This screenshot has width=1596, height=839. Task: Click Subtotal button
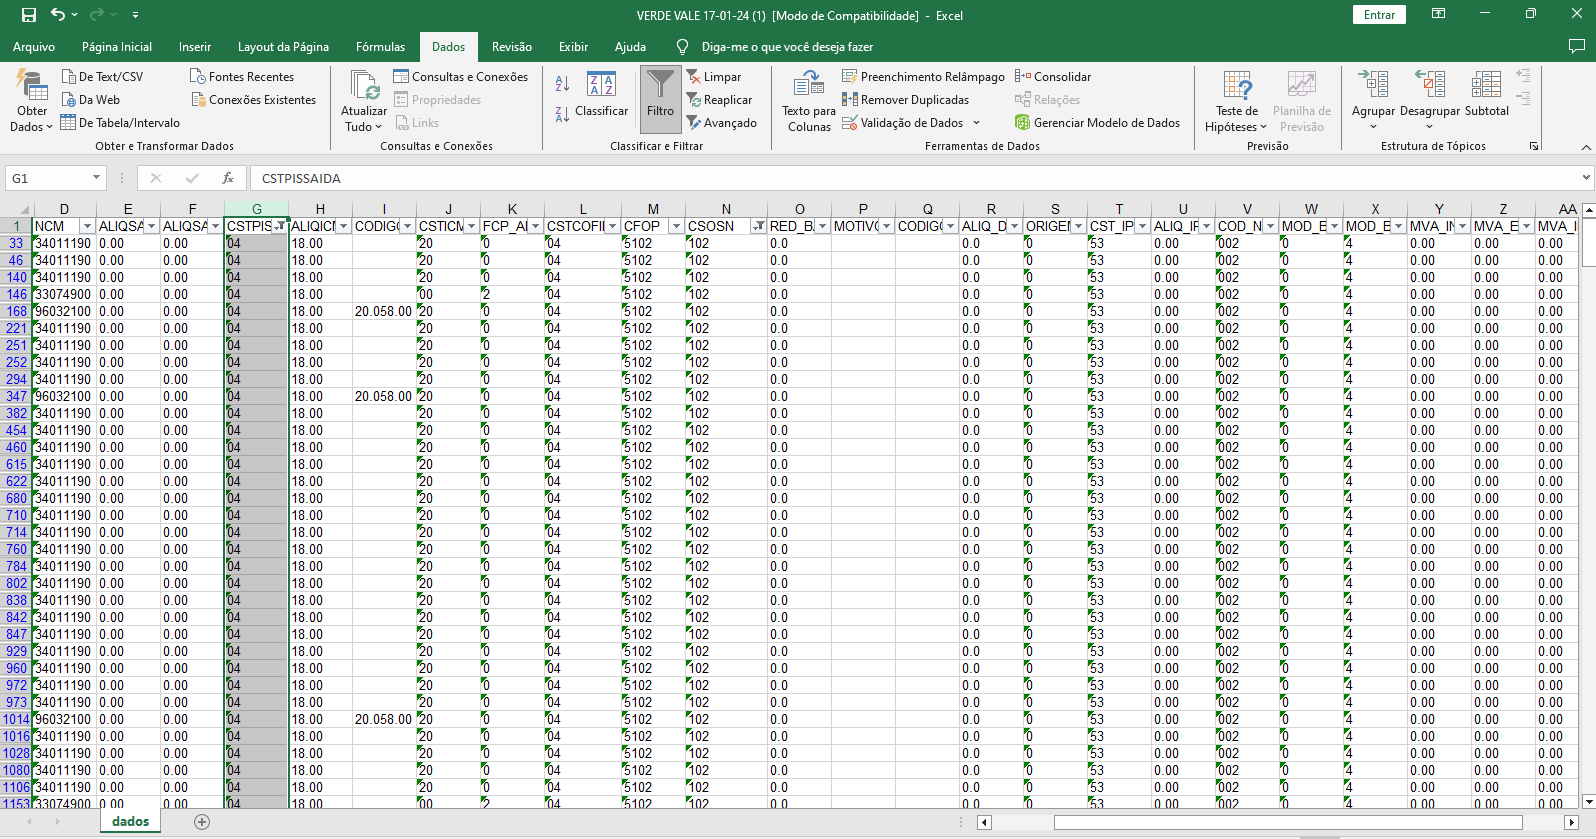1486,95
